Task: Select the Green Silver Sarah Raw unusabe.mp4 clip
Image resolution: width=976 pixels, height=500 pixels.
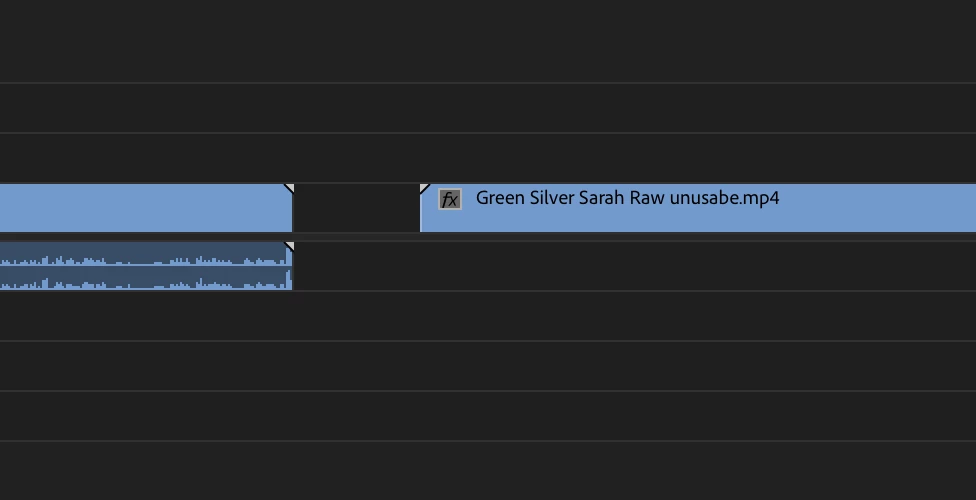Action: coord(698,208)
